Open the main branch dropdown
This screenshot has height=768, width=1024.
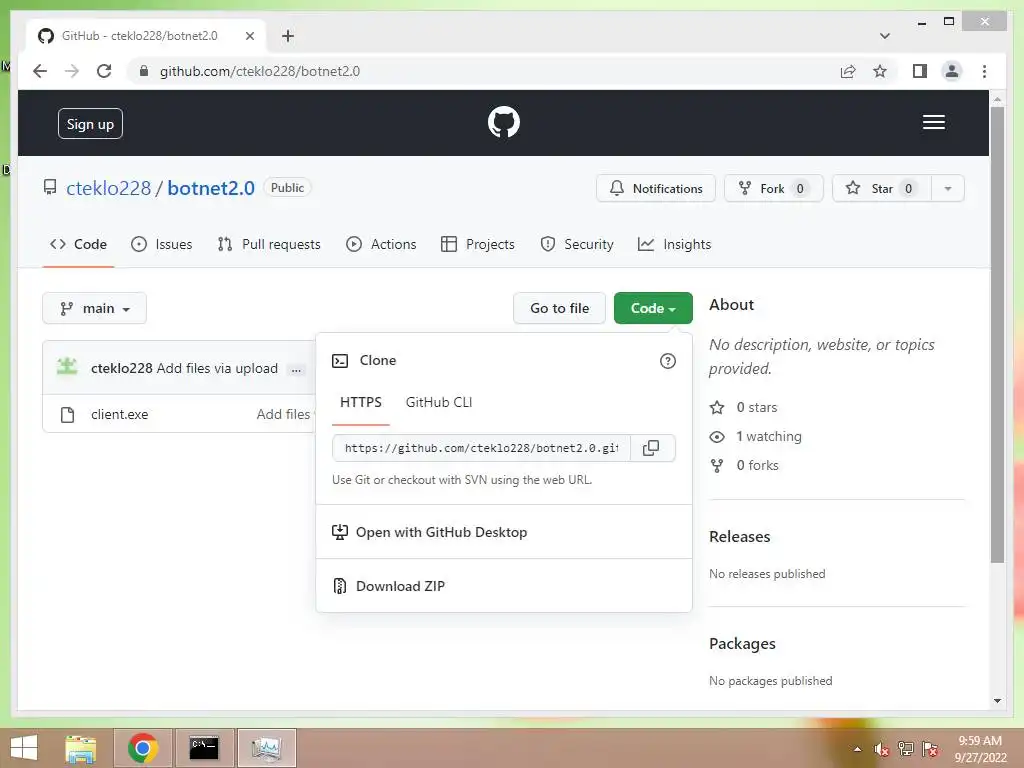[x=94, y=308]
